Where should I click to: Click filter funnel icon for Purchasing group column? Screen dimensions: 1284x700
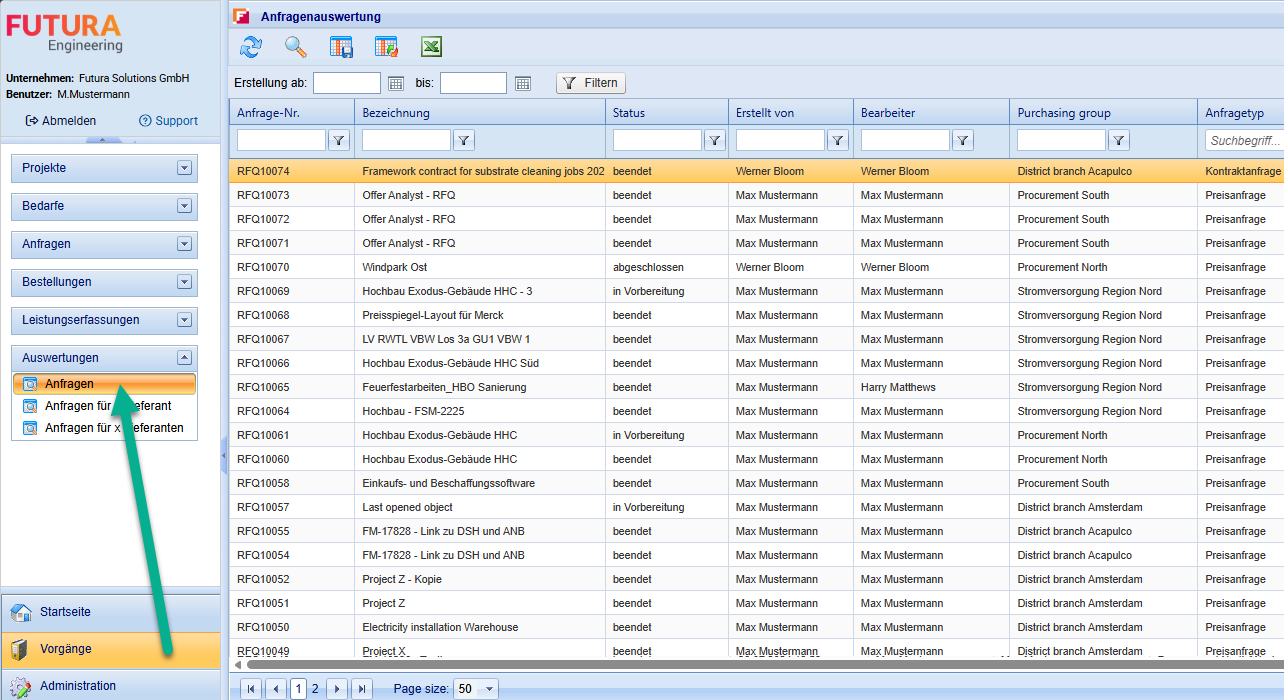[1119, 140]
